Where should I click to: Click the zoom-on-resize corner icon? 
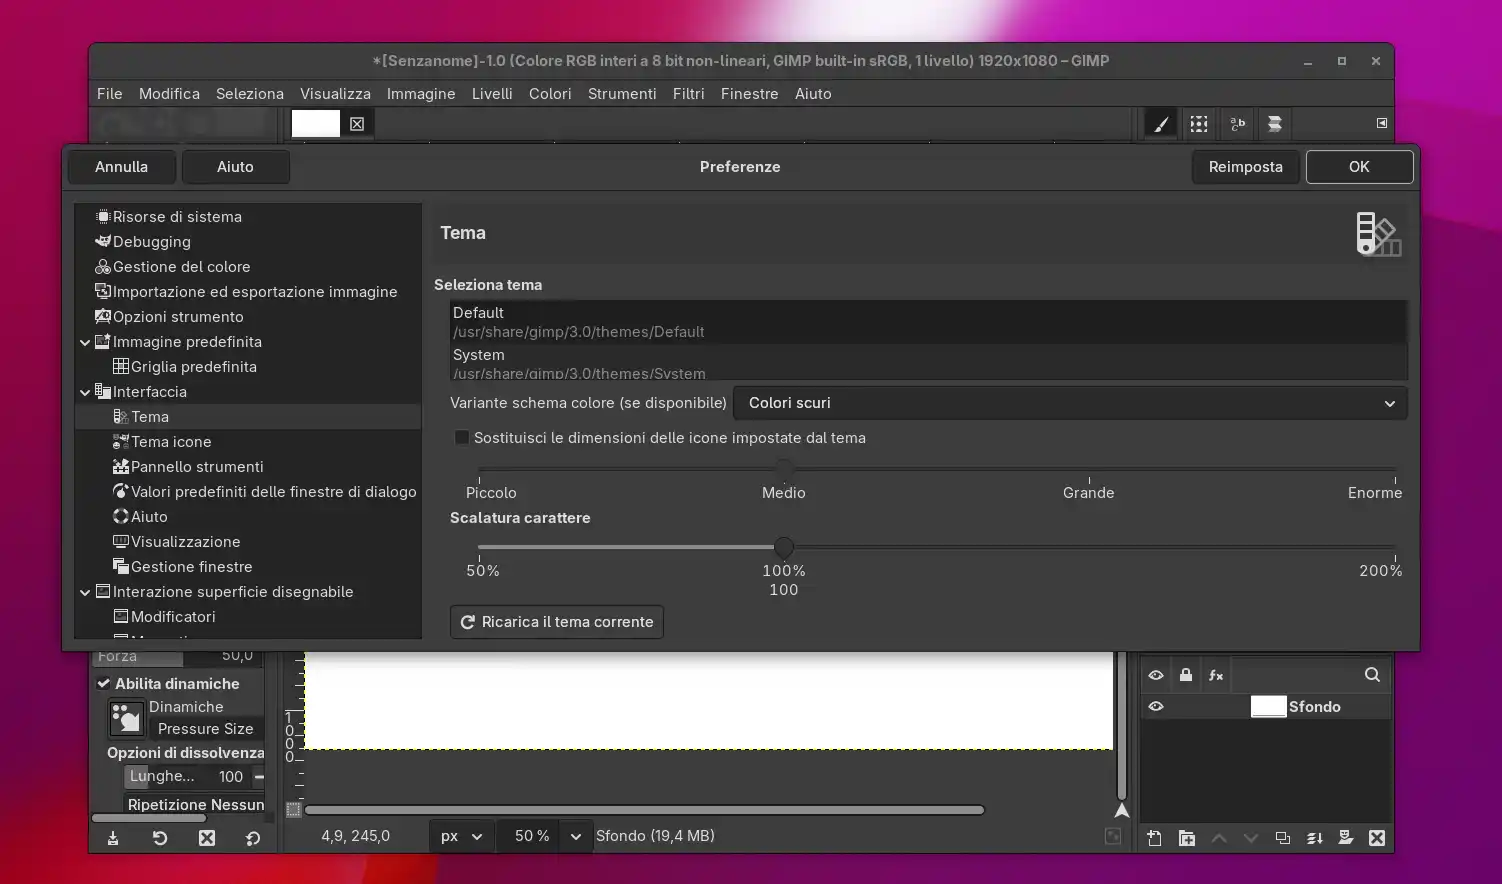pyautogui.click(x=1113, y=836)
